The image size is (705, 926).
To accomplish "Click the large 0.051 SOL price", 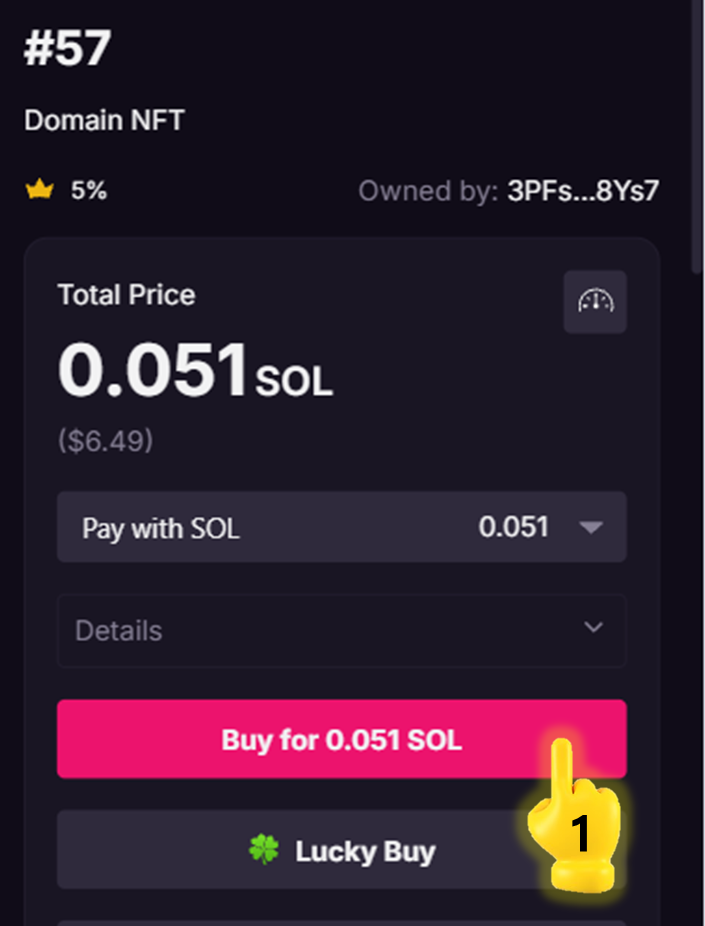I will [x=195, y=372].
